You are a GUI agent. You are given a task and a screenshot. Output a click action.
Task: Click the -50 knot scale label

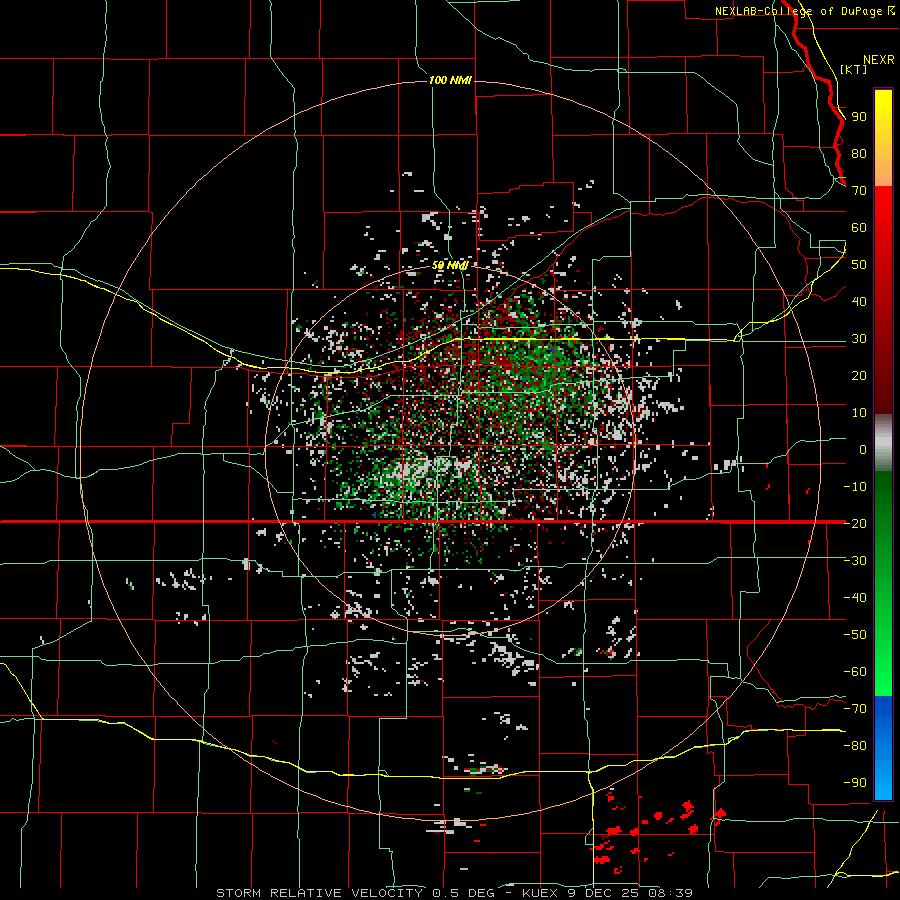855,635
